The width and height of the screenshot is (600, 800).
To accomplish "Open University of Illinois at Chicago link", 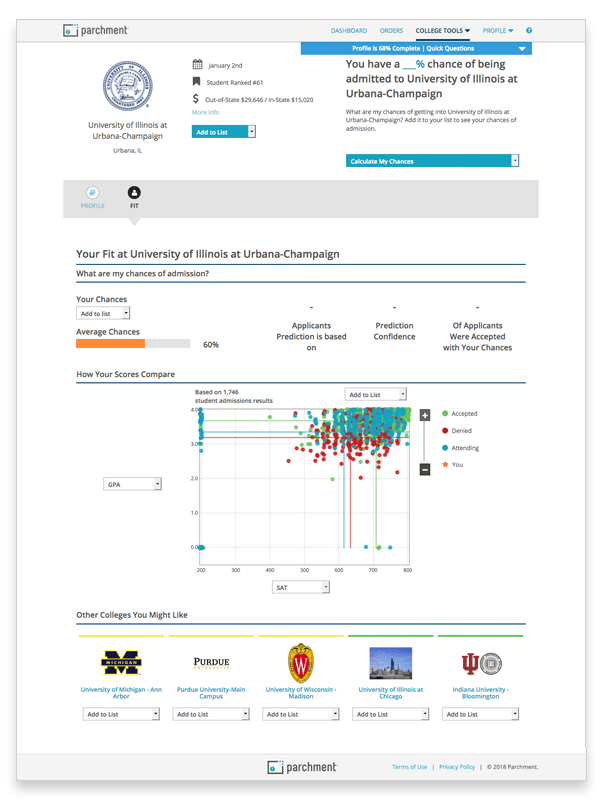I will pos(391,693).
